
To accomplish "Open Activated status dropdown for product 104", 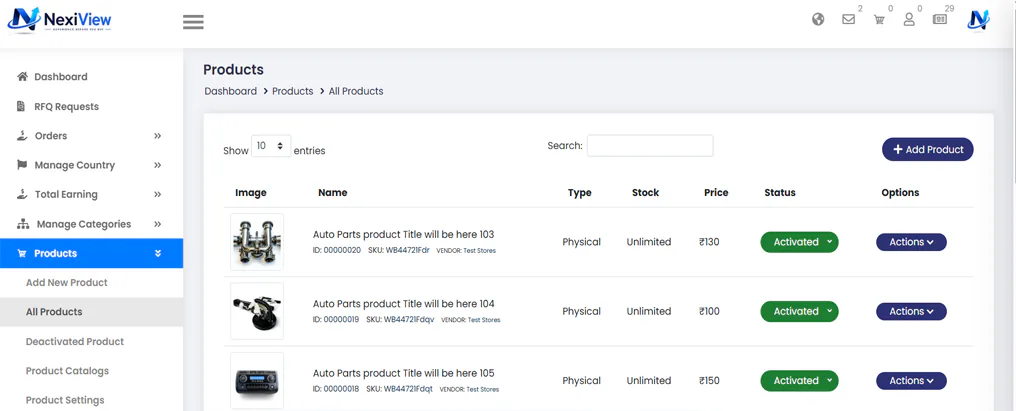I will pos(799,311).
